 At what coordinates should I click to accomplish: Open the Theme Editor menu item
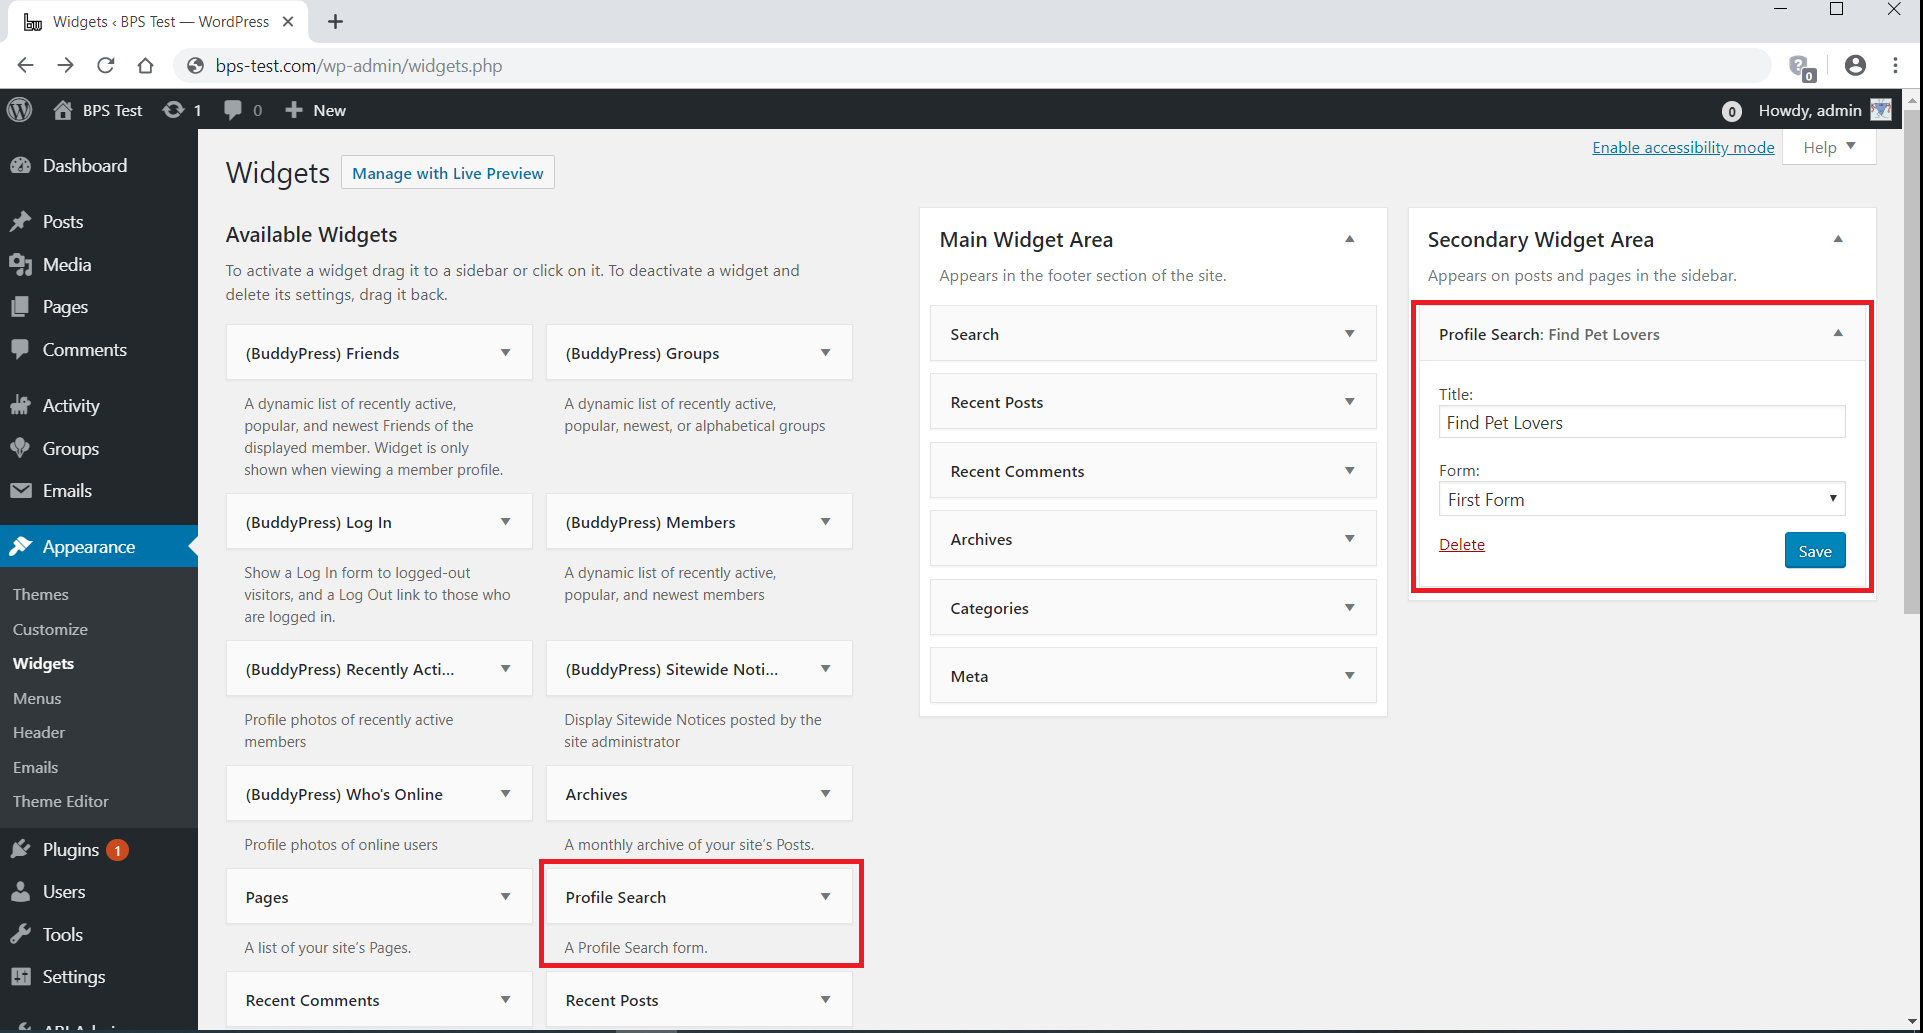click(x=61, y=801)
